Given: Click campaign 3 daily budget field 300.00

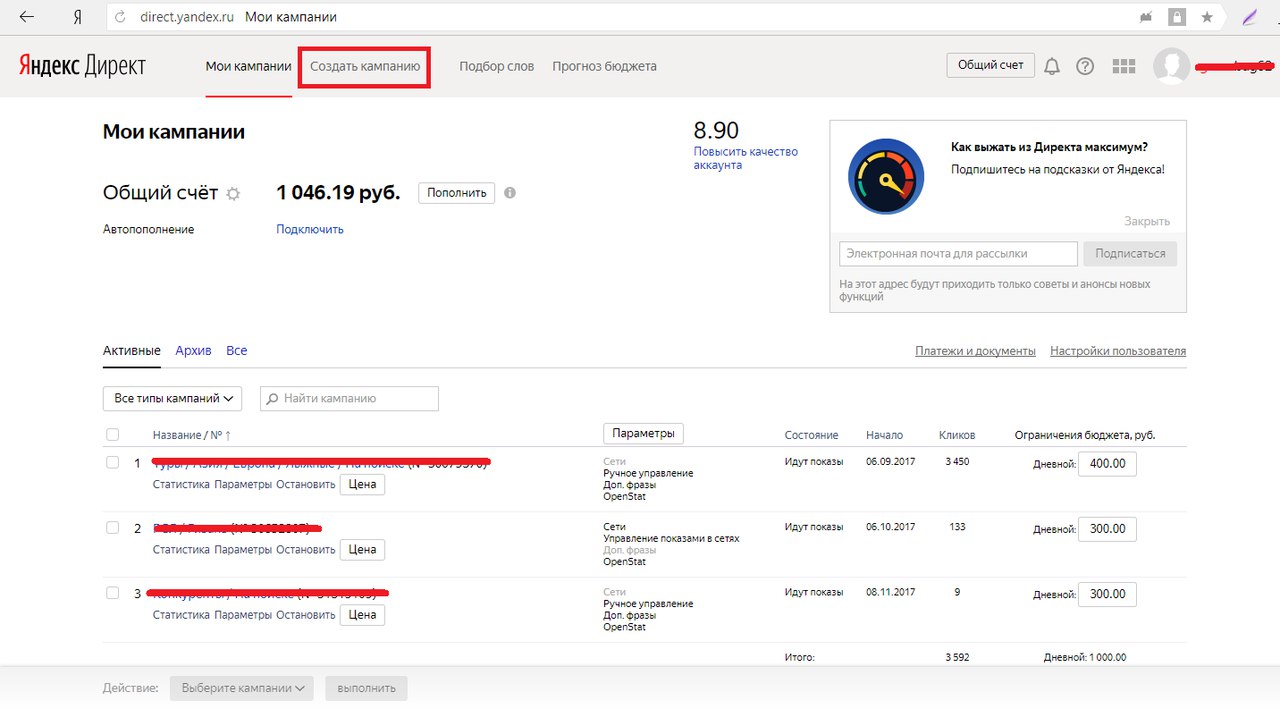Looking at the screenshot, I should click(x=1107, y=594).
